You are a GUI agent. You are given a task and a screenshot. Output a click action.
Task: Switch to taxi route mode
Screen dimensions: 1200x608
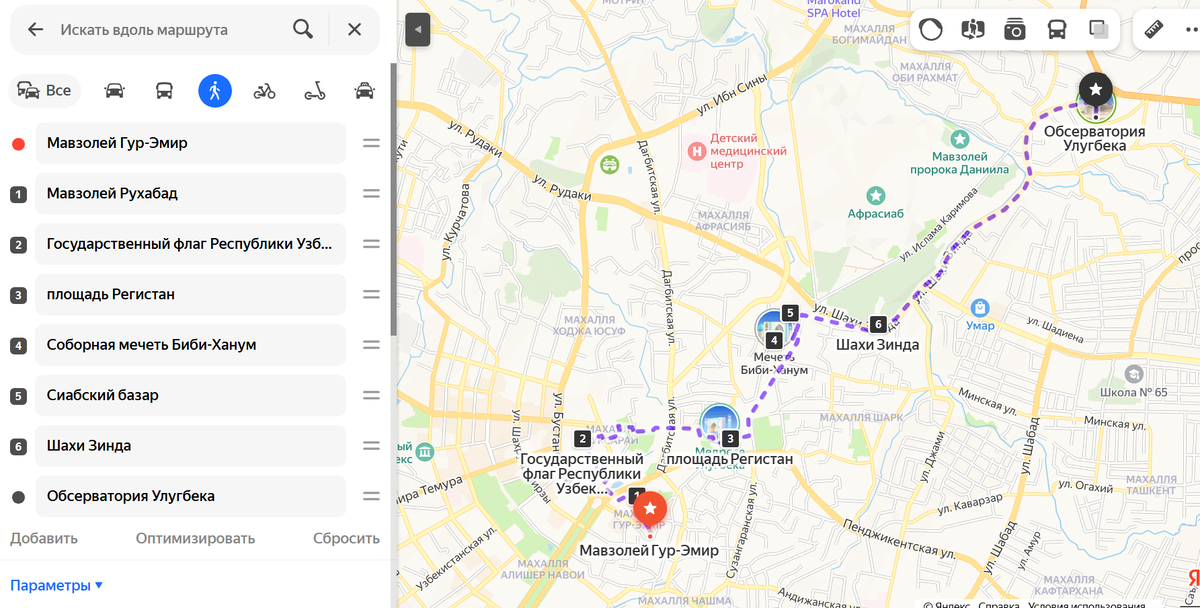365,91
